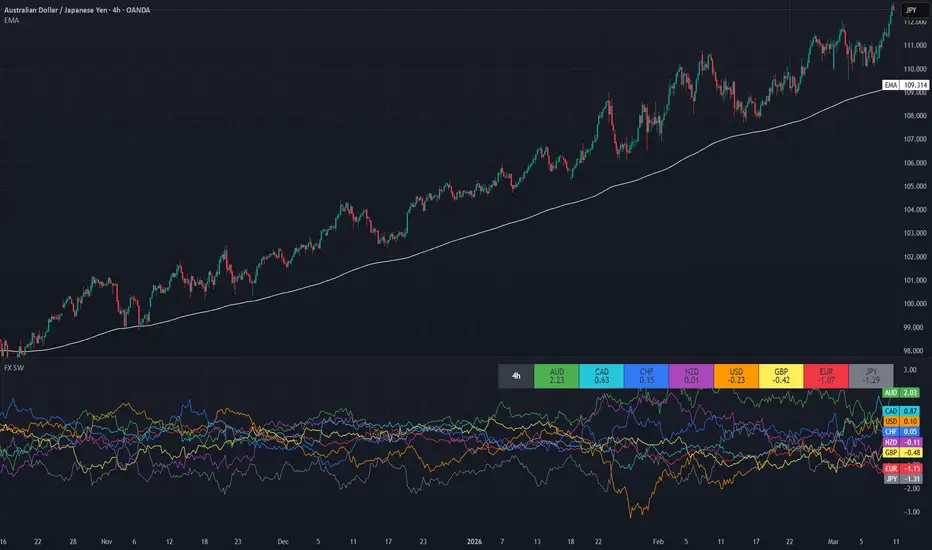Click the EMA 109.314 price axis label
Screen dimensions: 932x550
pos(905,85)
